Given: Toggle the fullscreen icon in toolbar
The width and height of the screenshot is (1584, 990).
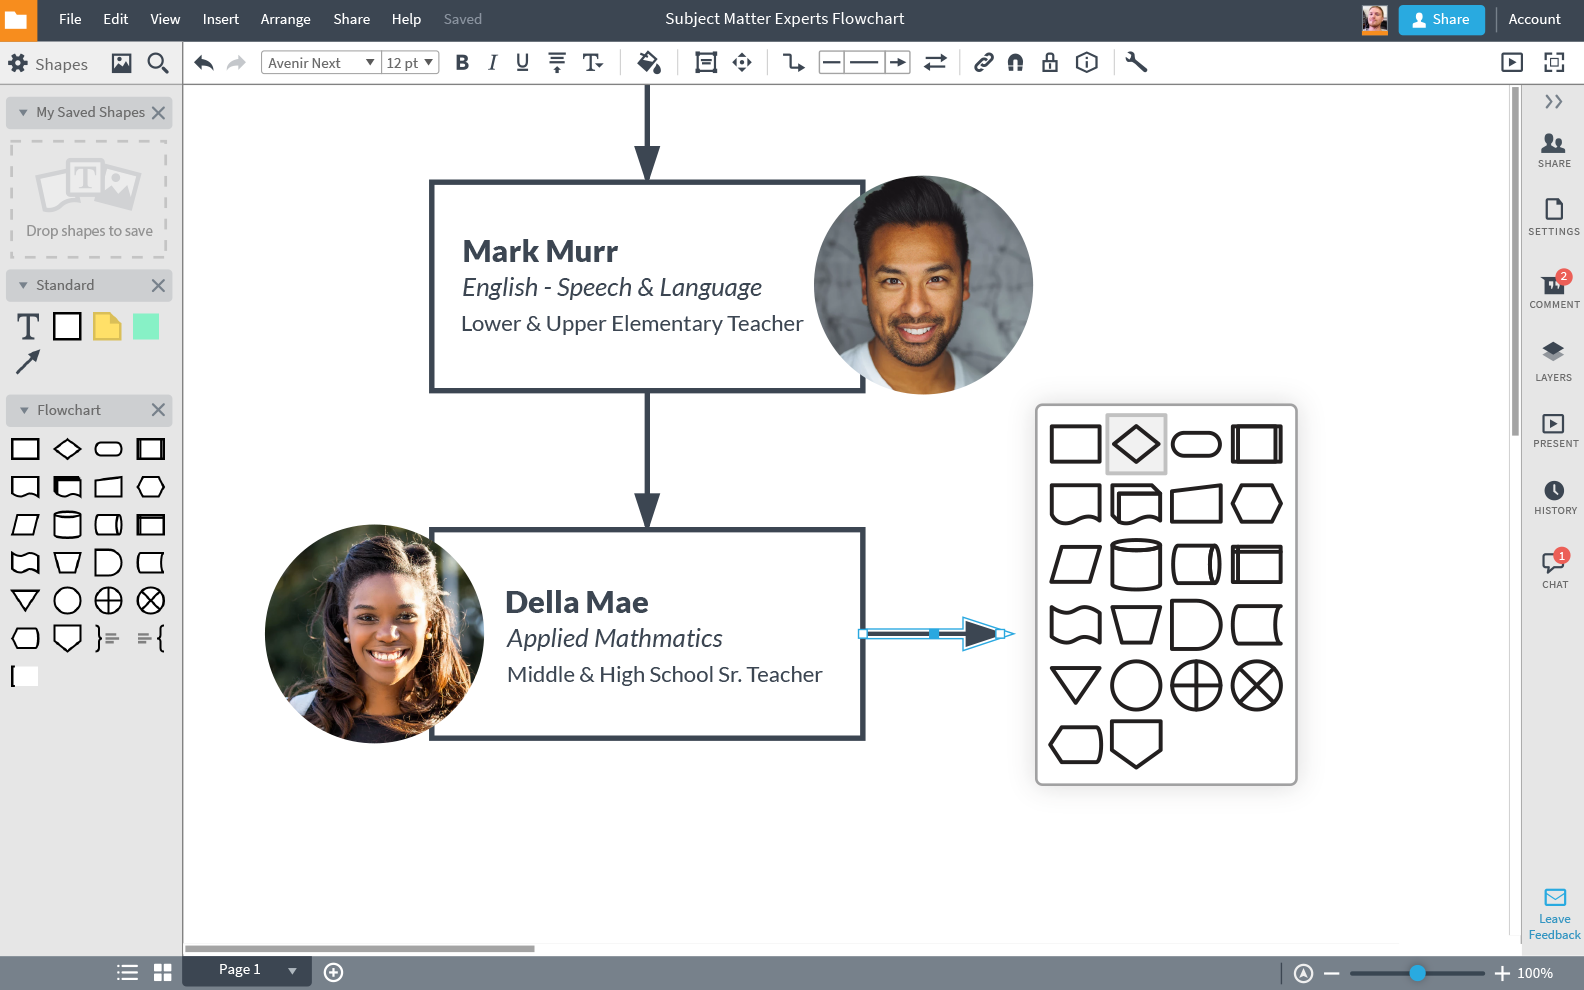Looking at the screenshot, I should 1554,63.
